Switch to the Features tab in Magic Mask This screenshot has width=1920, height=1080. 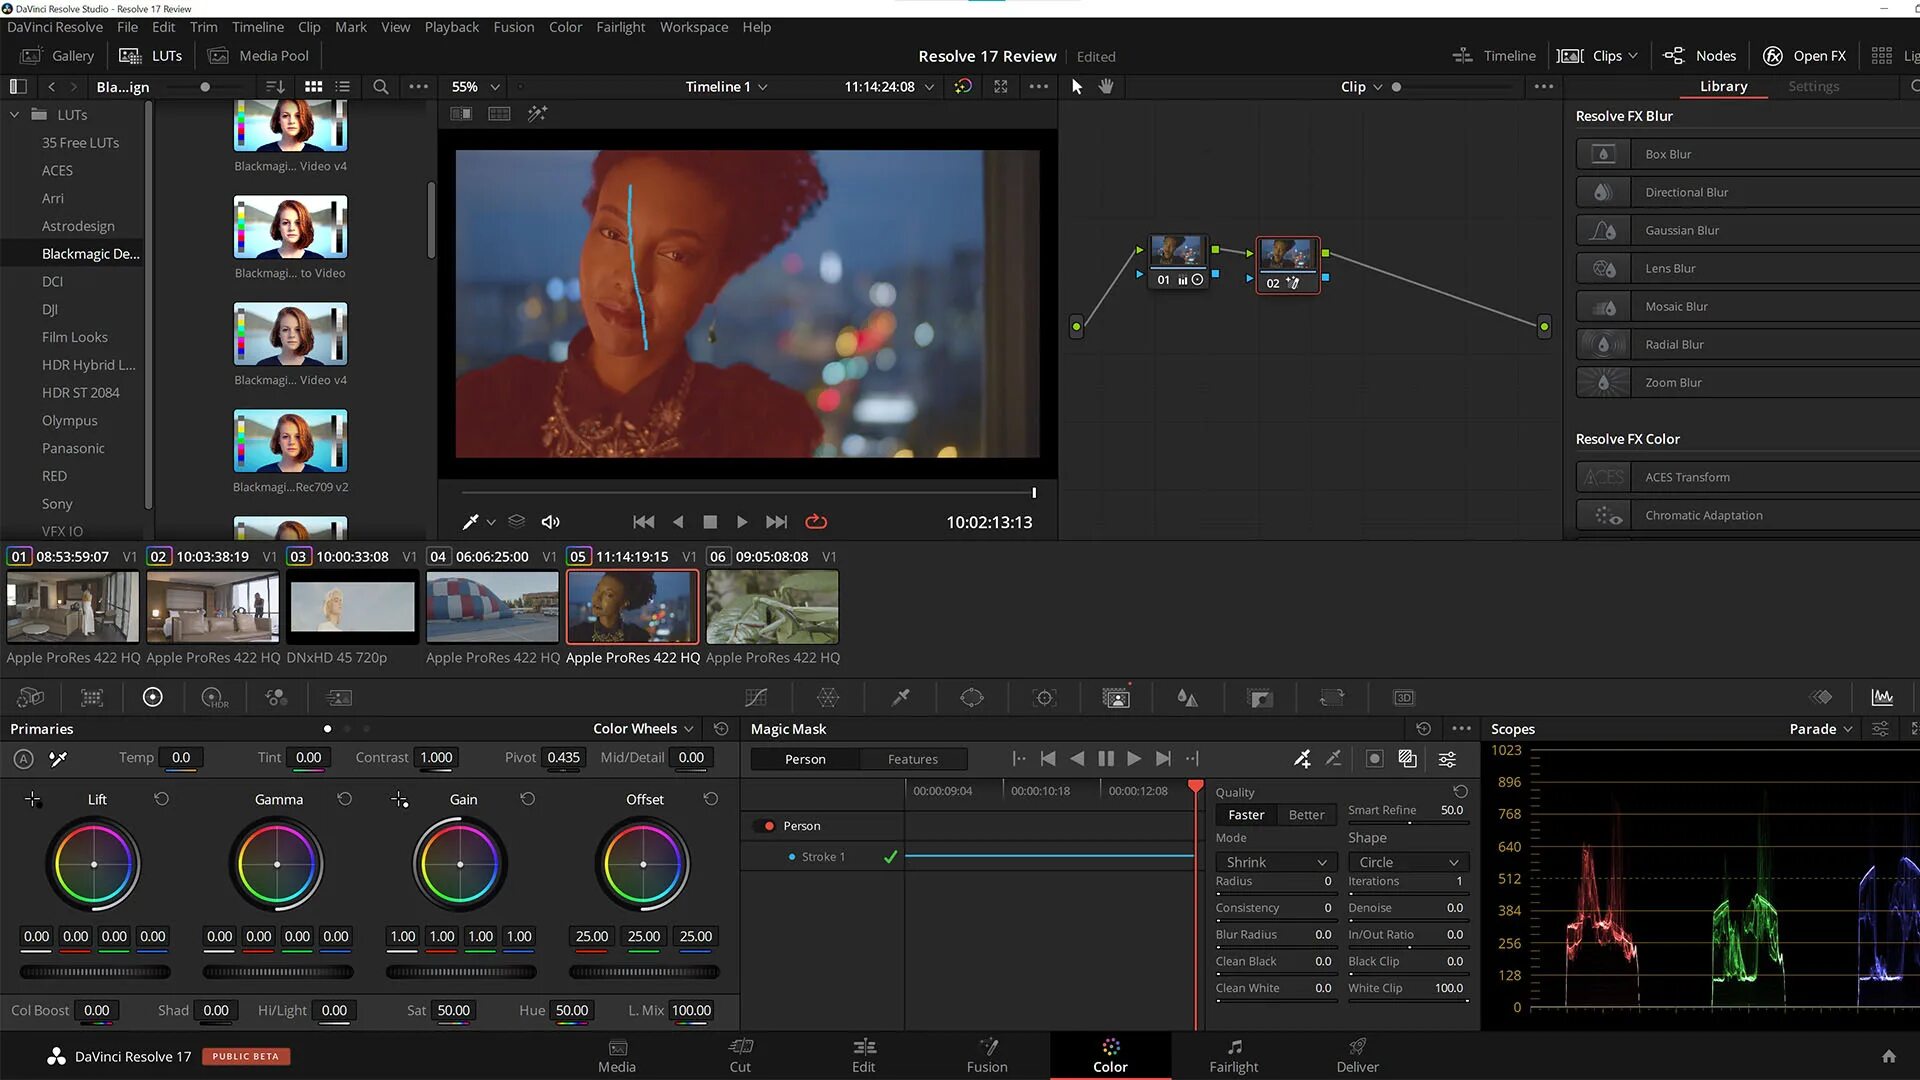pyautogui.click(x=913, y=759)
